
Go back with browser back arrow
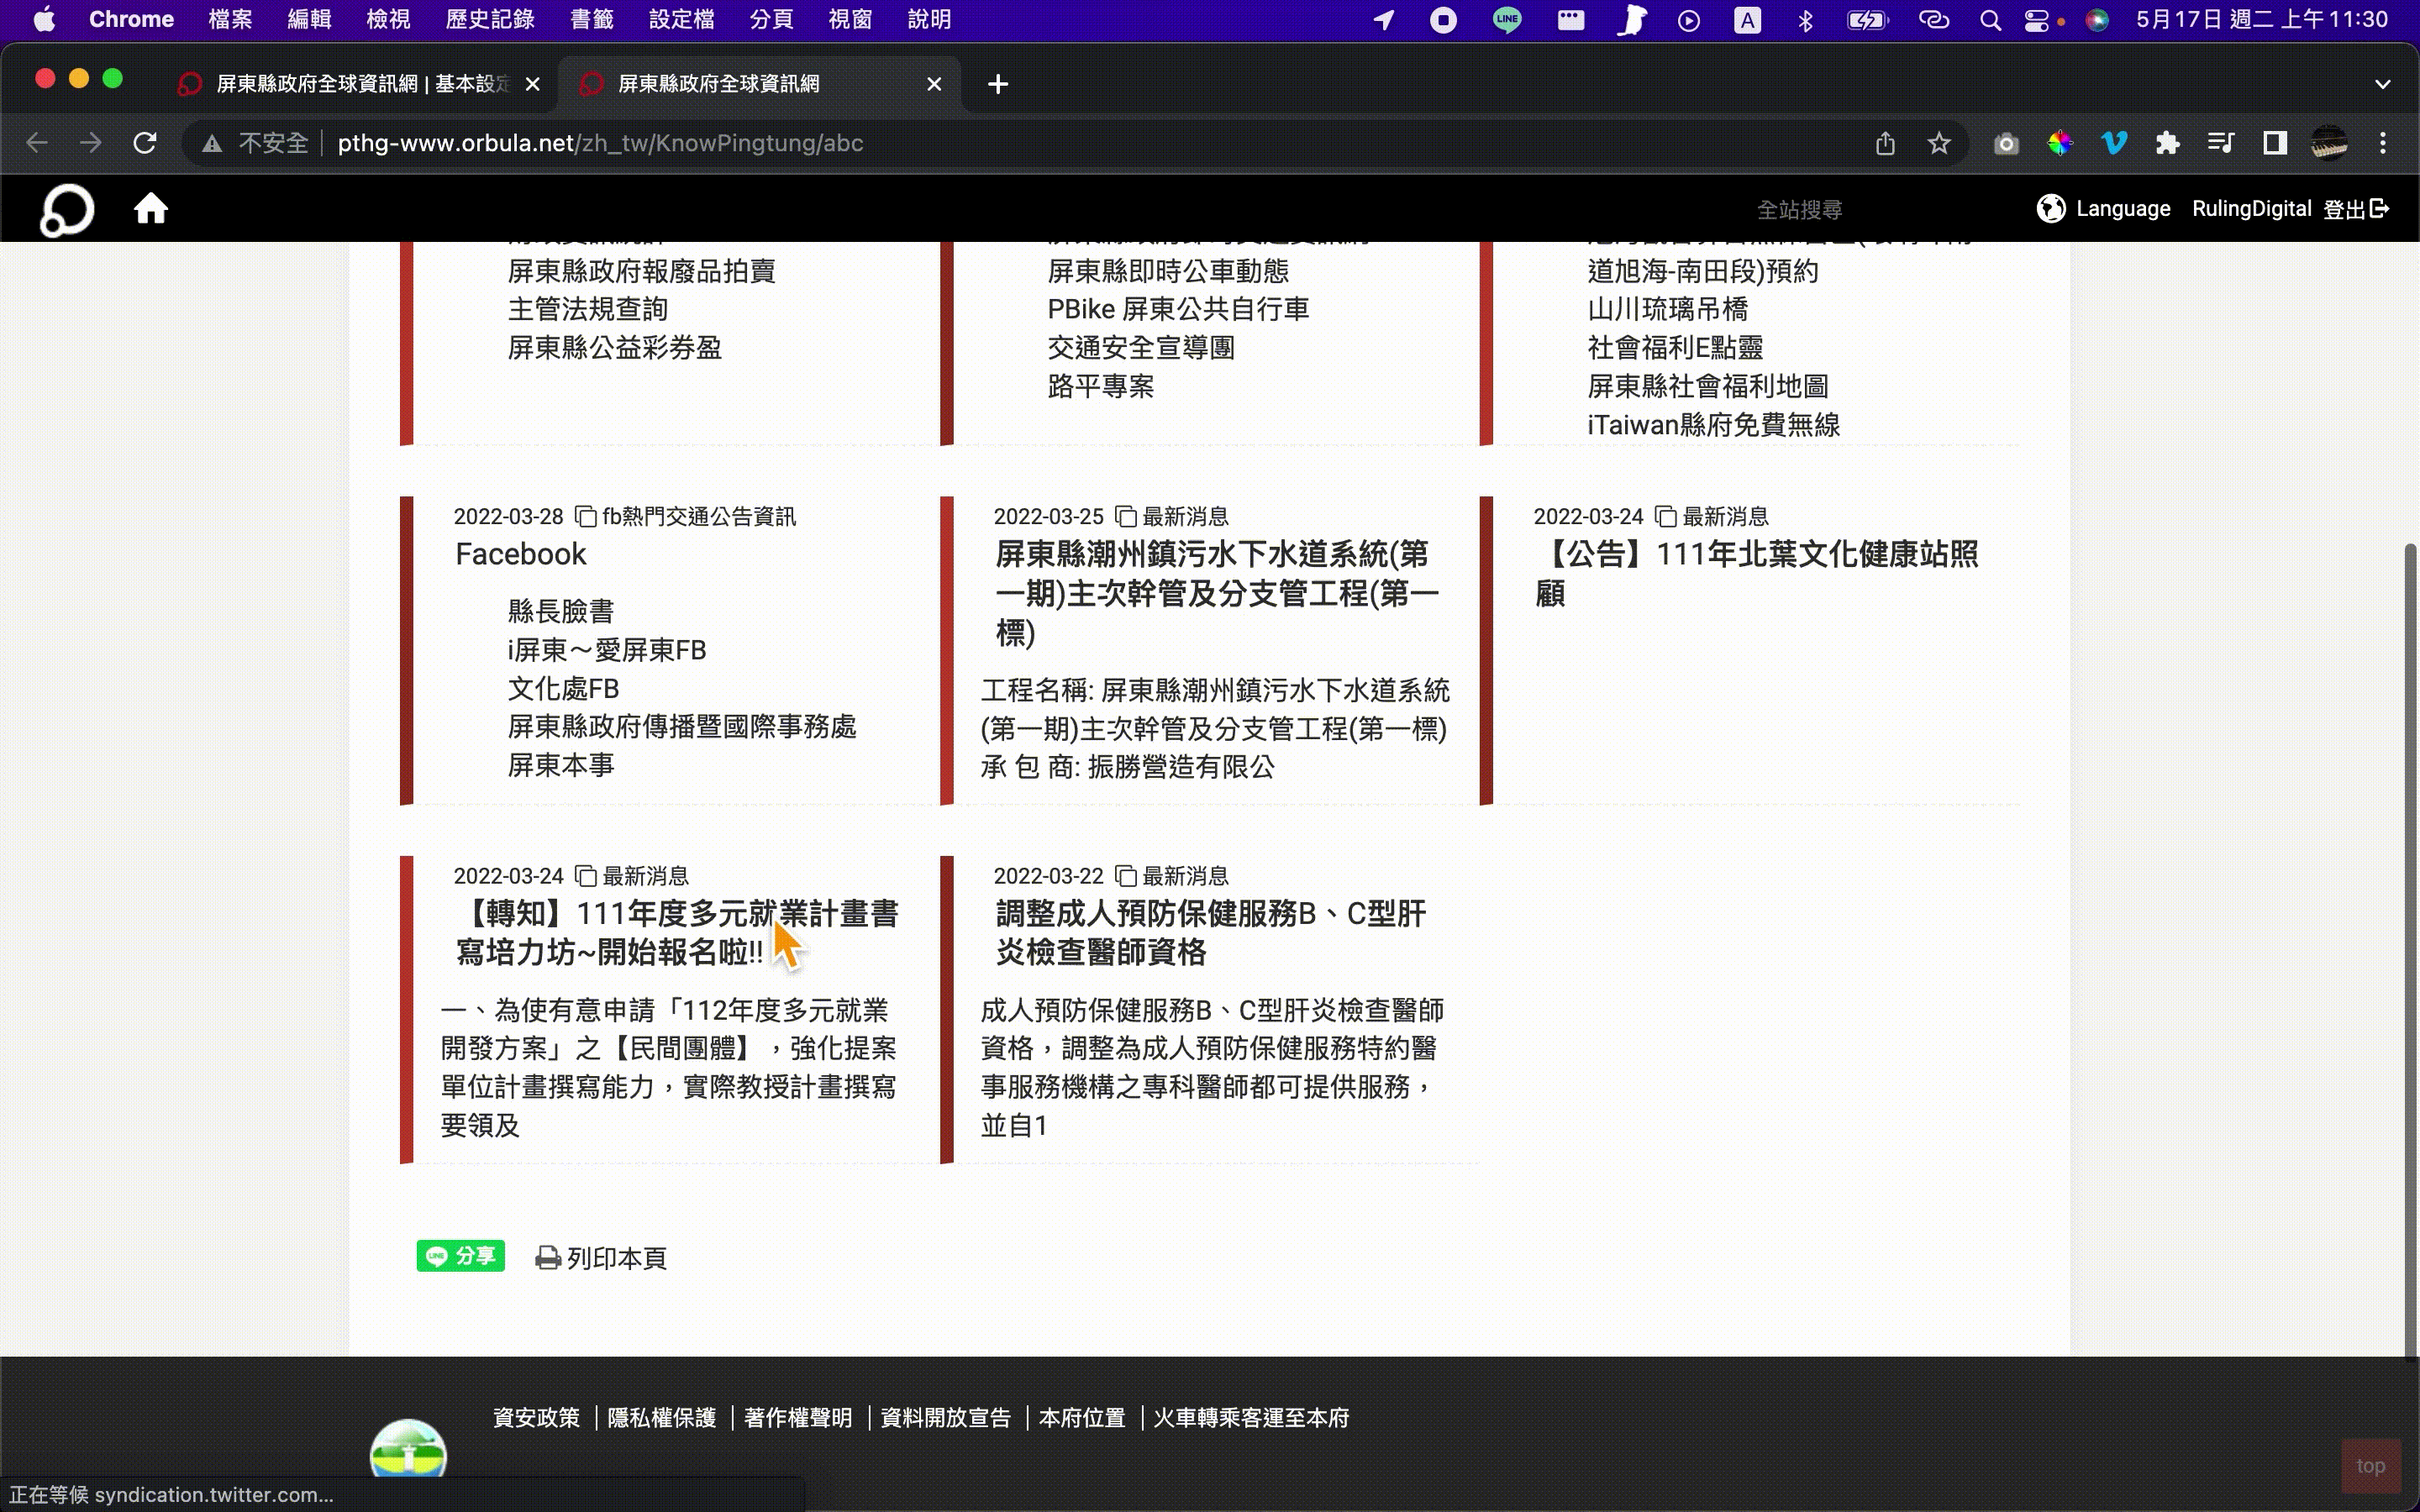(37, 143)
